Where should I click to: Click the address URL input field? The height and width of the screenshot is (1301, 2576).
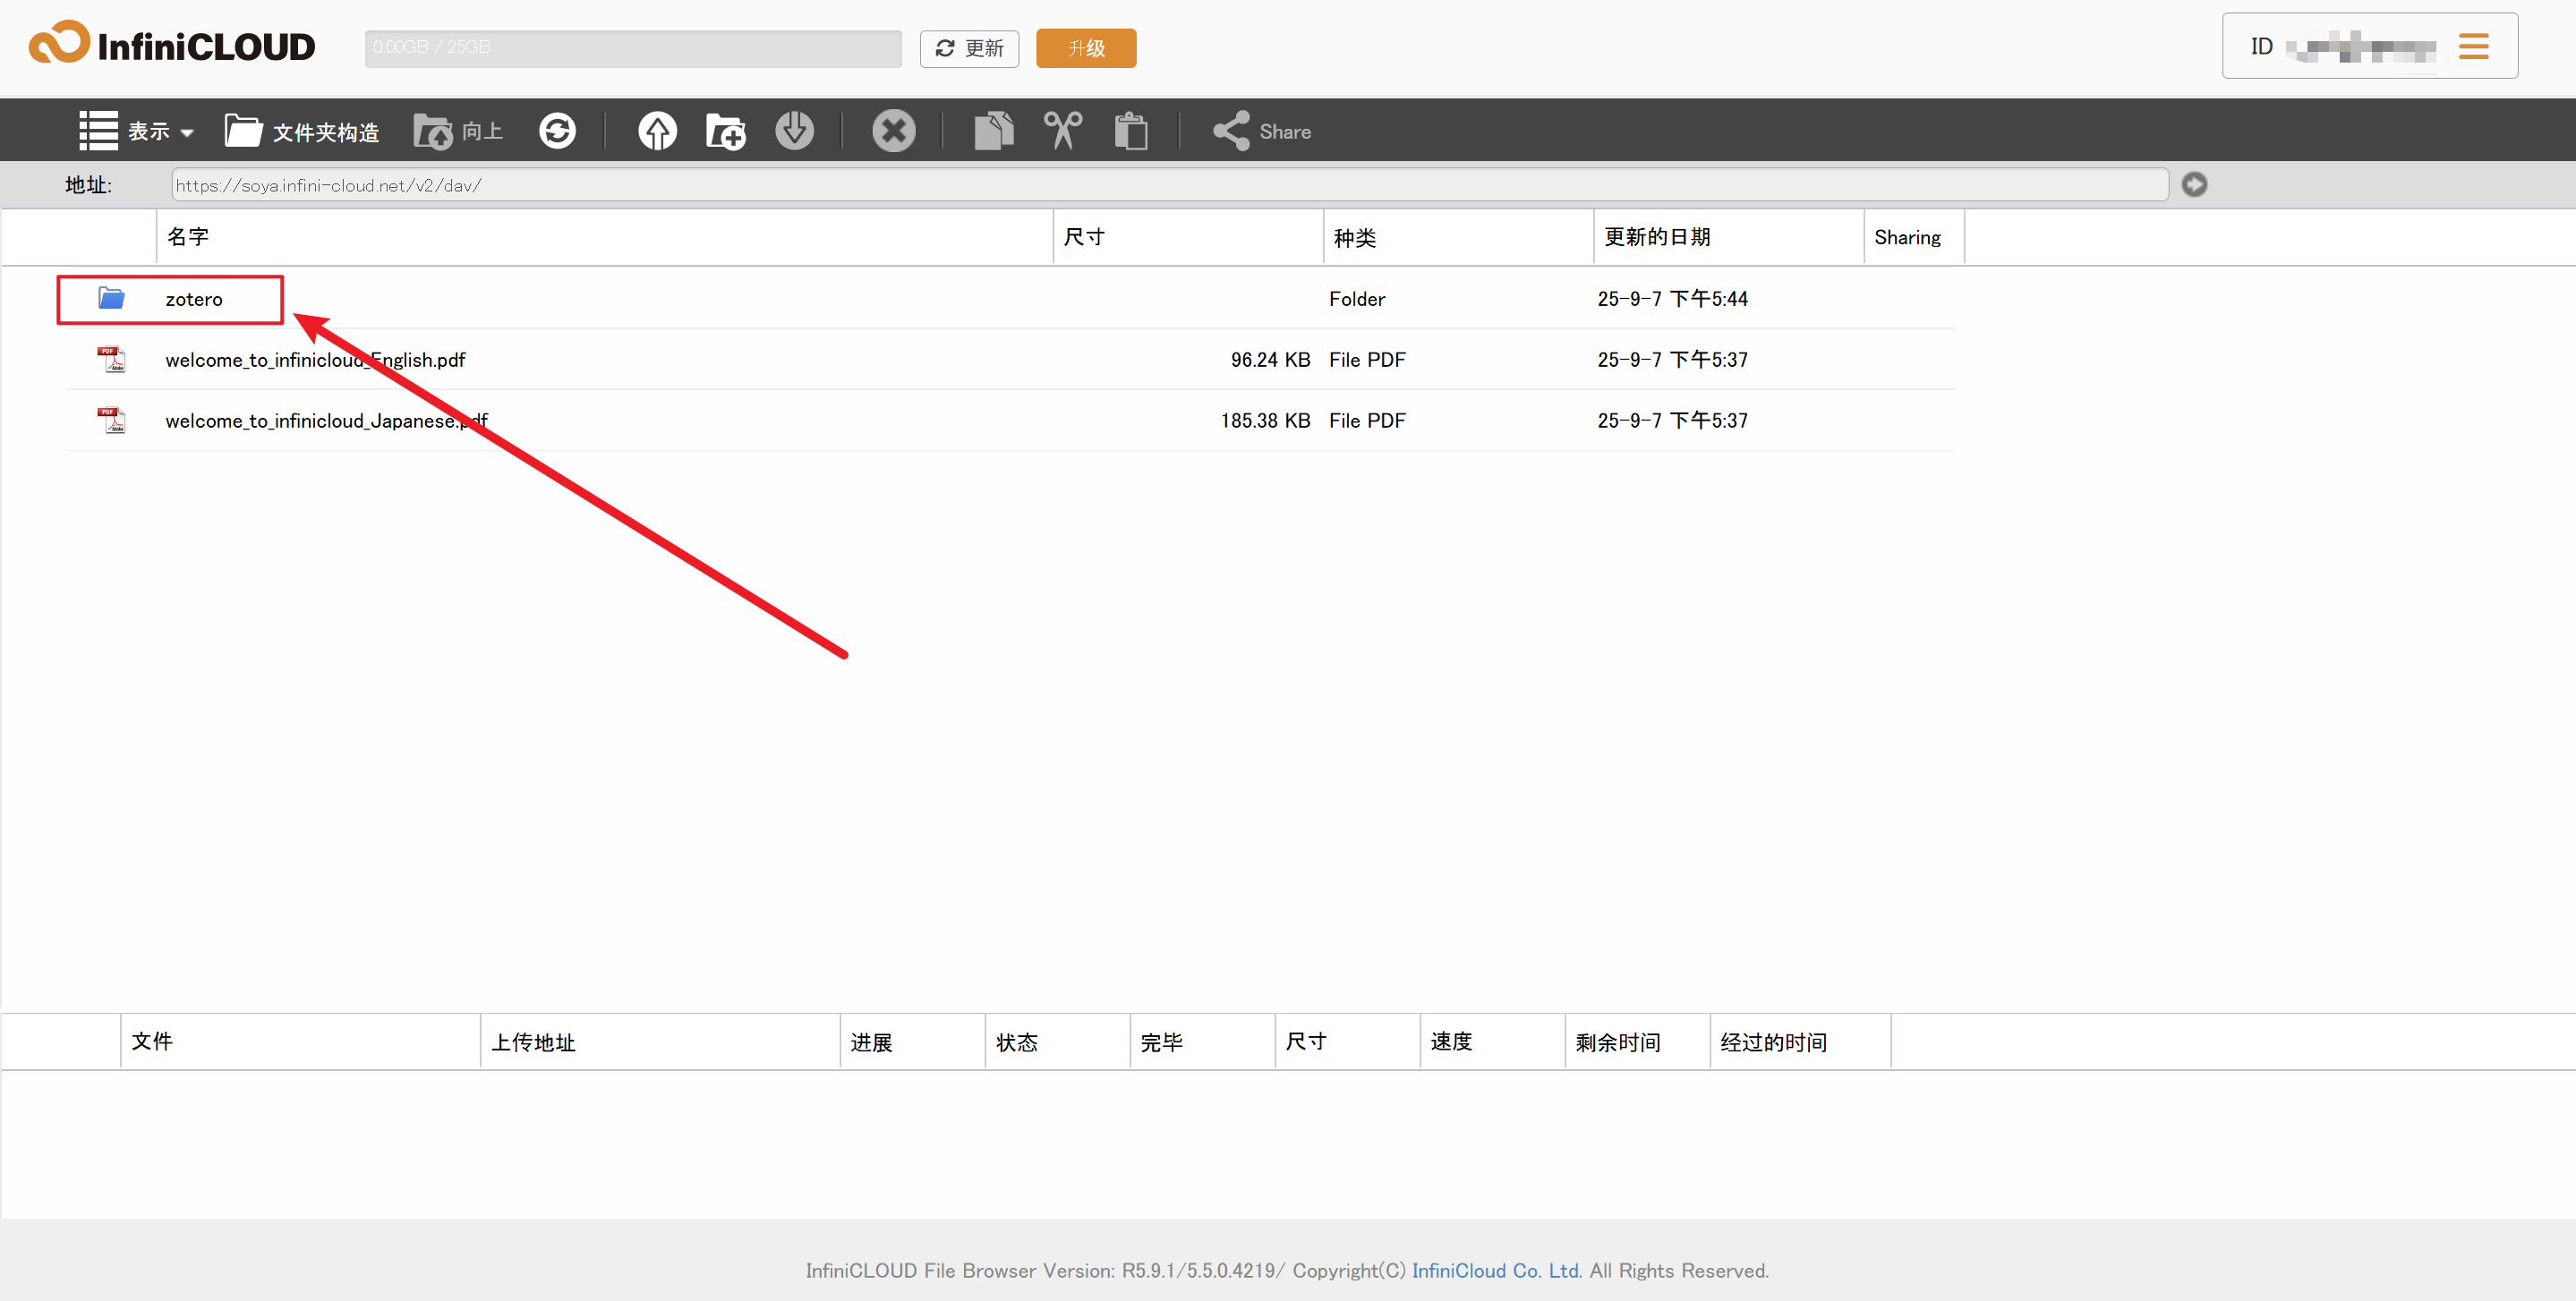coord(1170,185)
